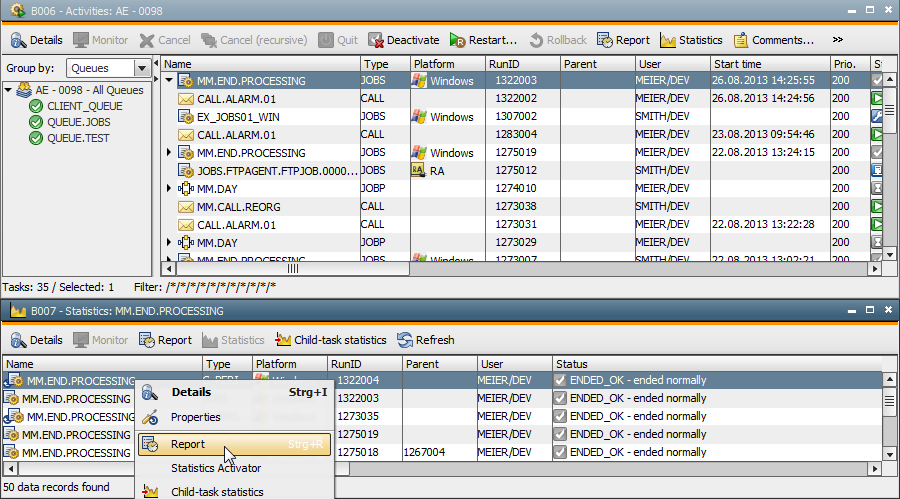This screenshot has width=900, height=499.
Task: Sort Activities list by User column
Action: click(672, 64)
